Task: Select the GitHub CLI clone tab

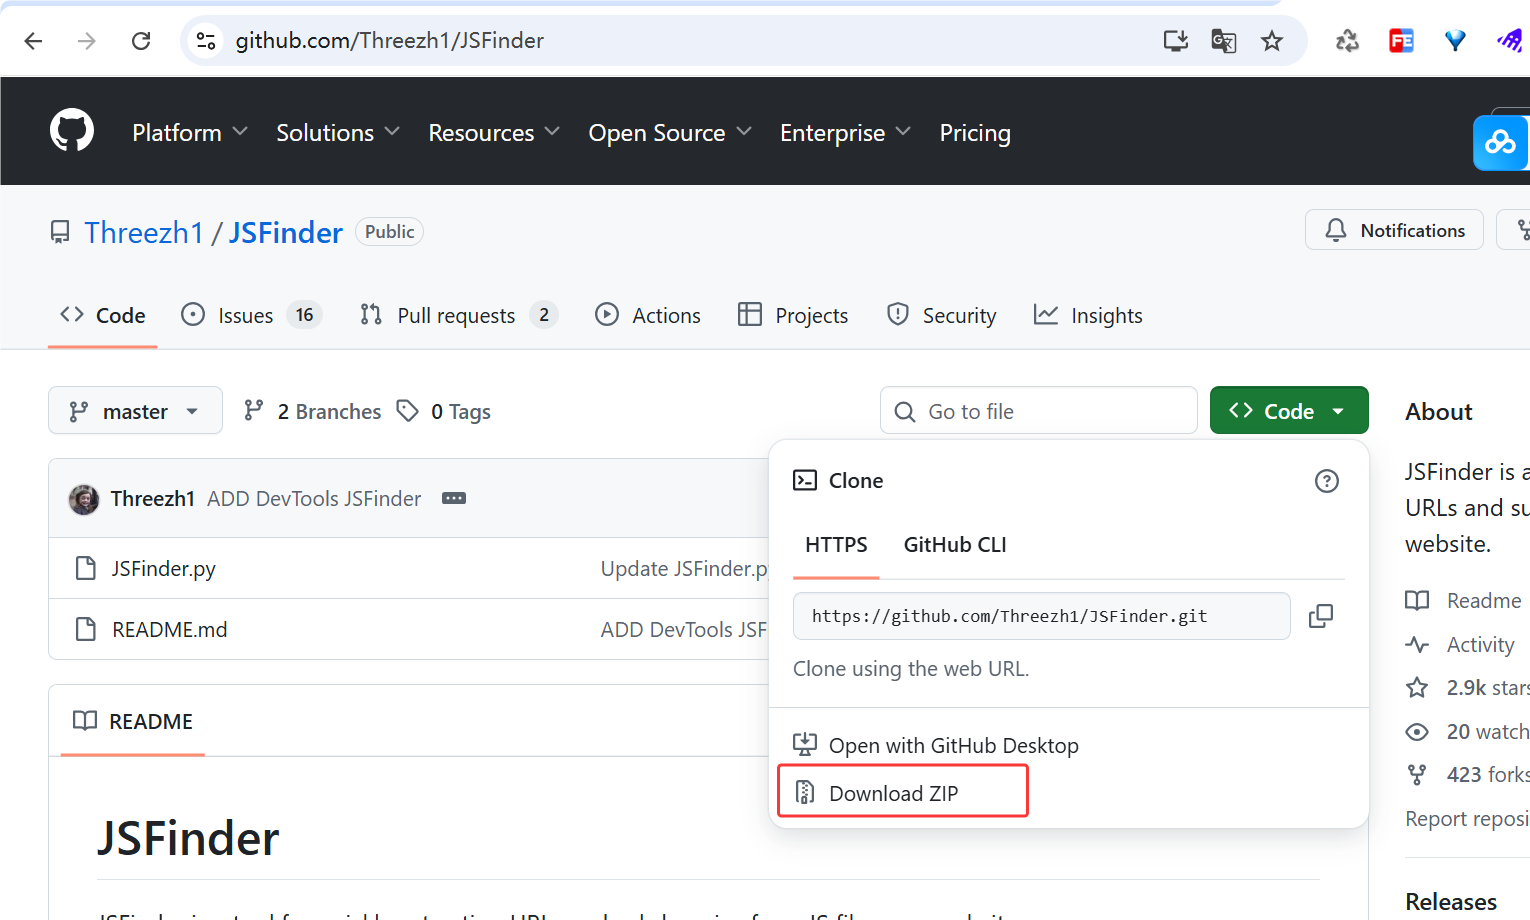Action: coord(955,545)
